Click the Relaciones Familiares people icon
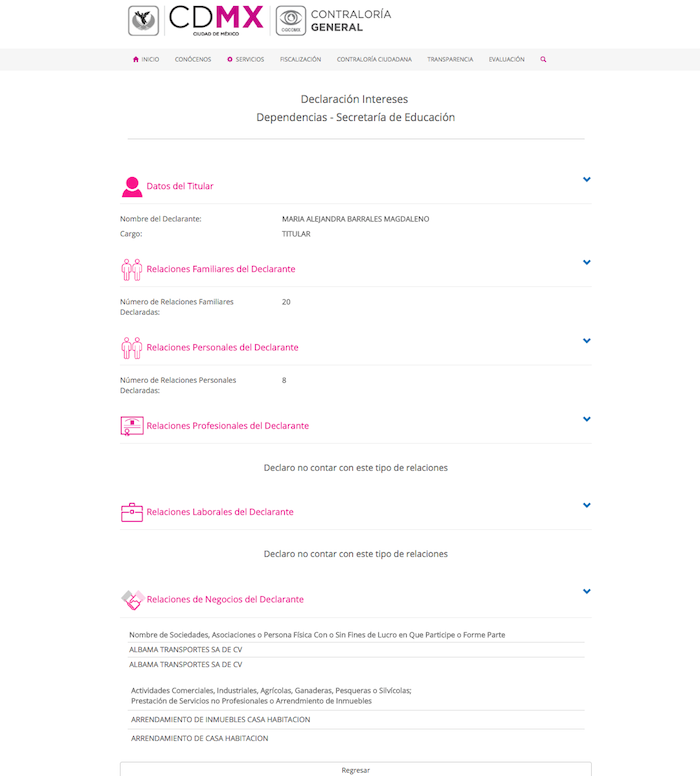 (132, 269)
